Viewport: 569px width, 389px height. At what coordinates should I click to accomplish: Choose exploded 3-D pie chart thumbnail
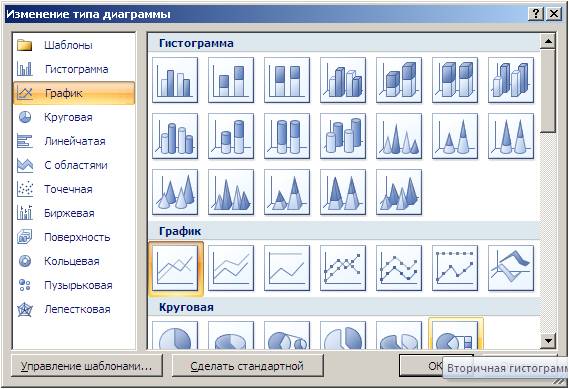click(399, 335)
